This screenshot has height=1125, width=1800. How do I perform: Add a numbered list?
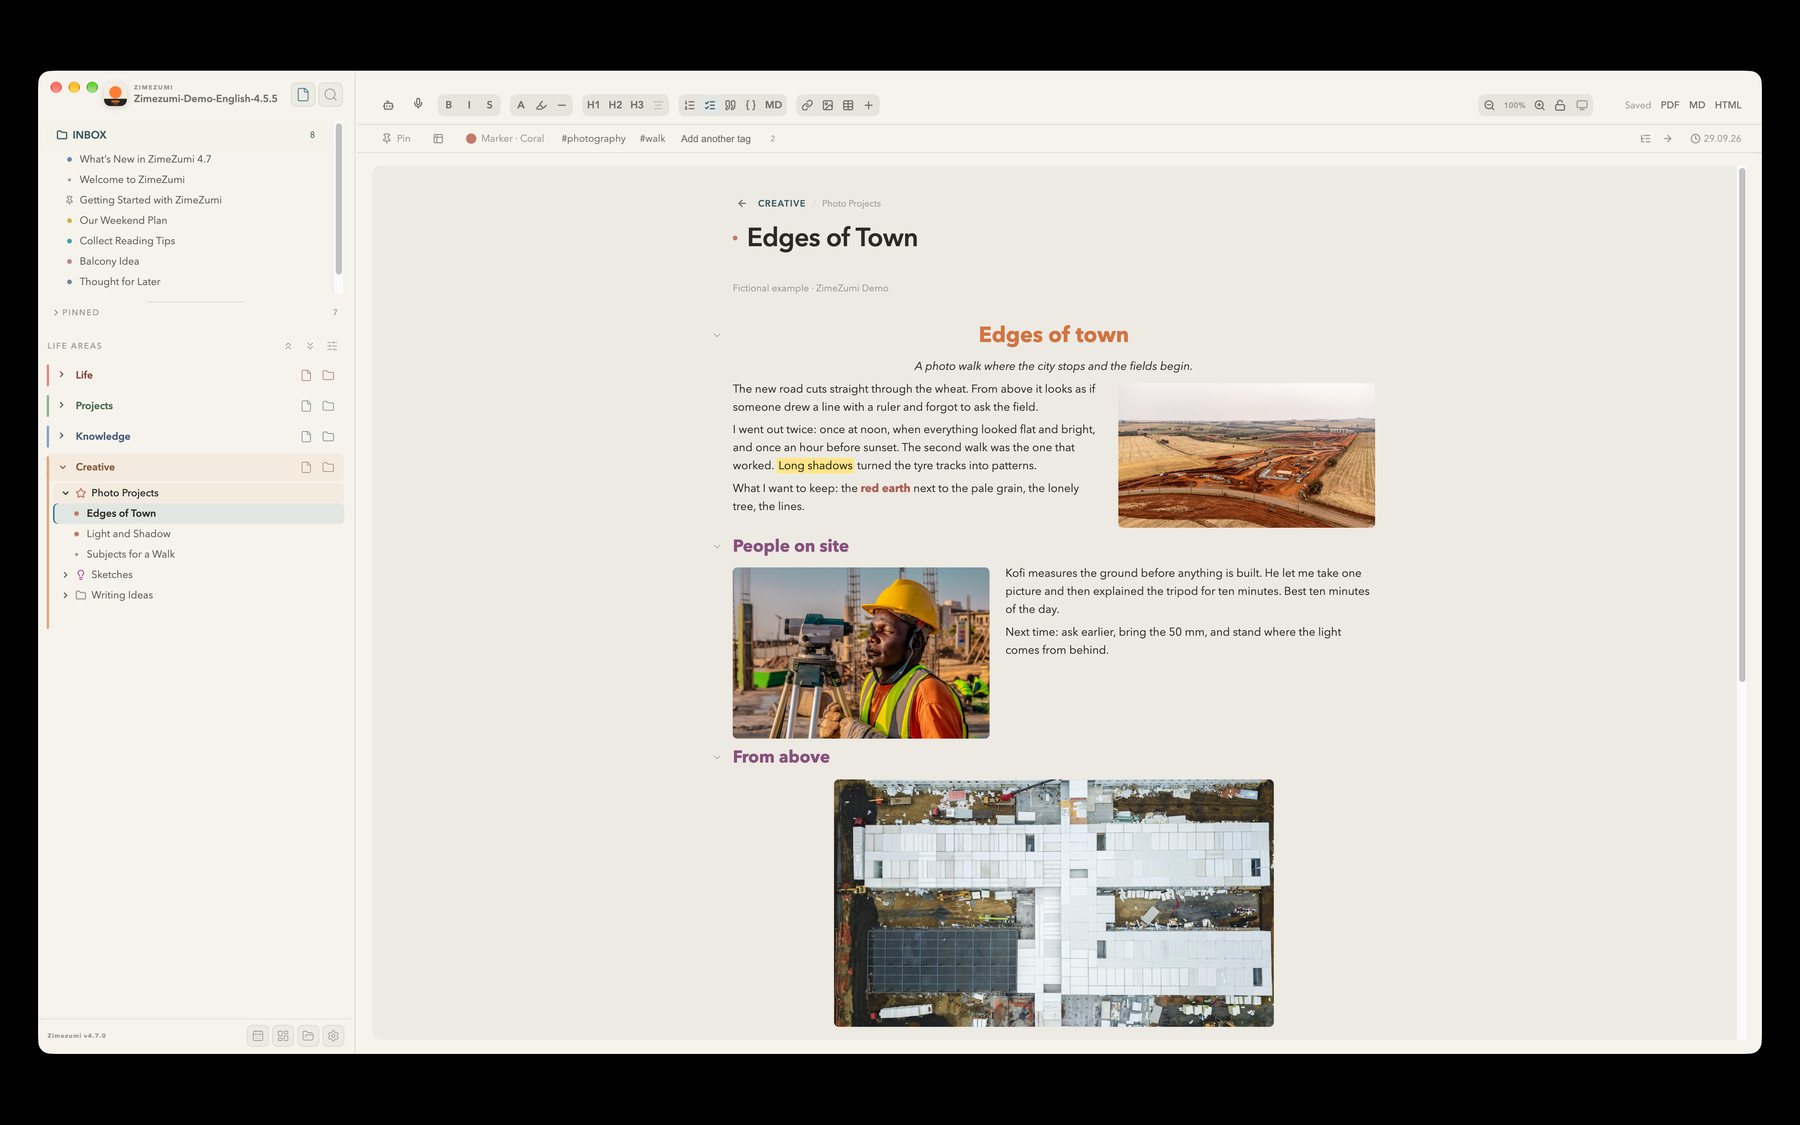[x=689, y=105]
